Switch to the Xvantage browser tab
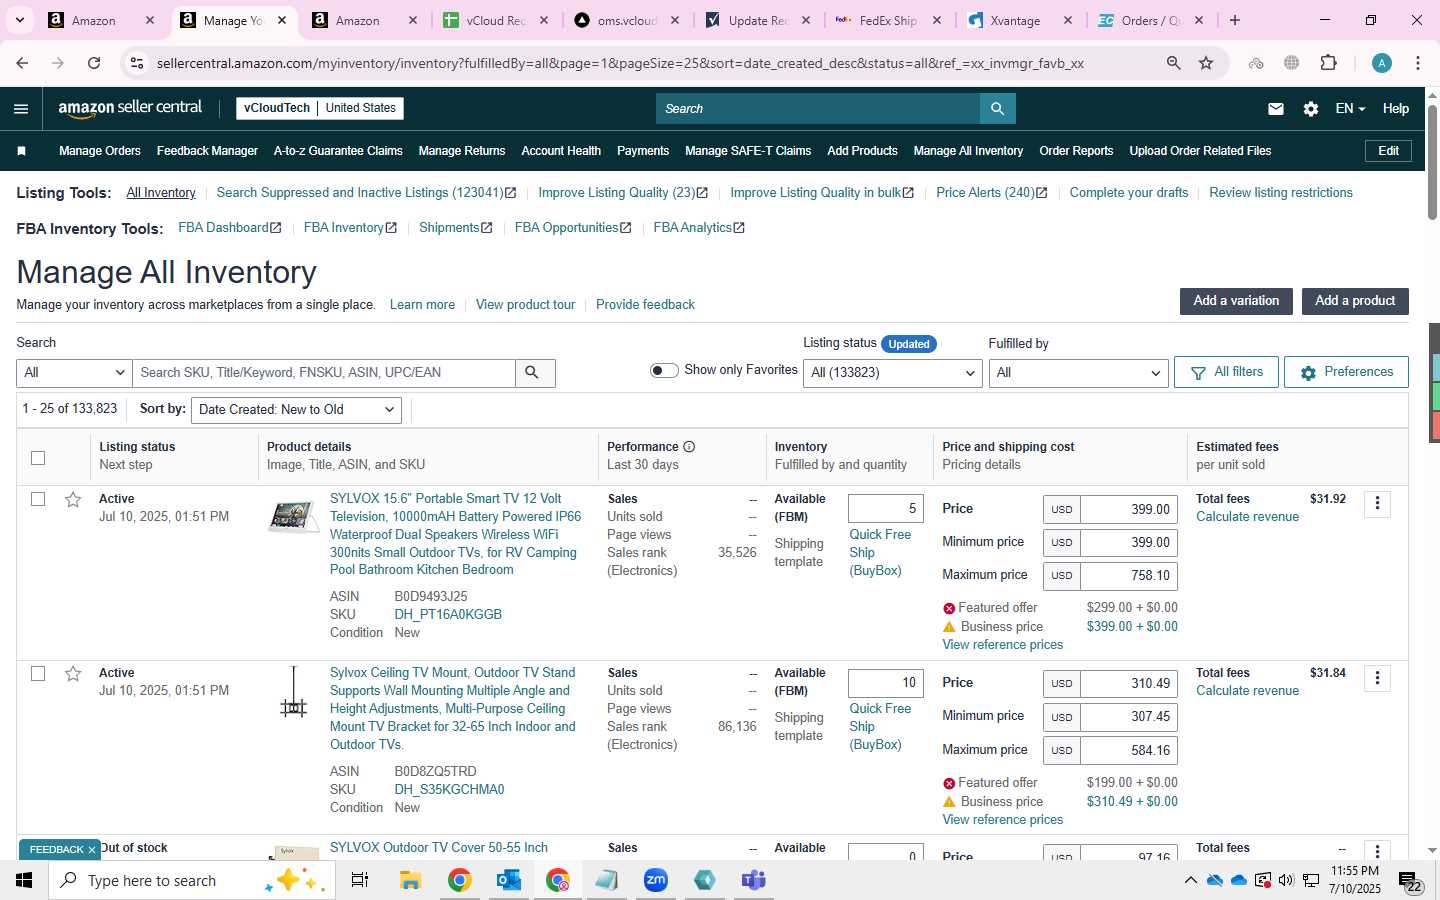This screenshot has height=900, width=1440. pyautogui.click(x=1015, y=20)
